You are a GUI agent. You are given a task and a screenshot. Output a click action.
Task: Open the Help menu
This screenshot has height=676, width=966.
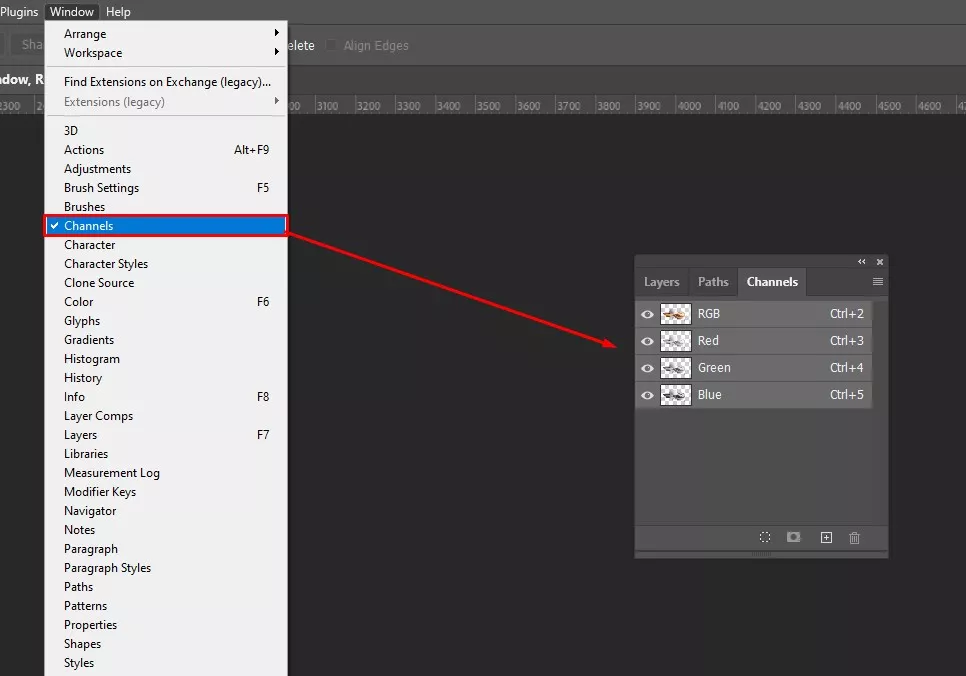118,12
